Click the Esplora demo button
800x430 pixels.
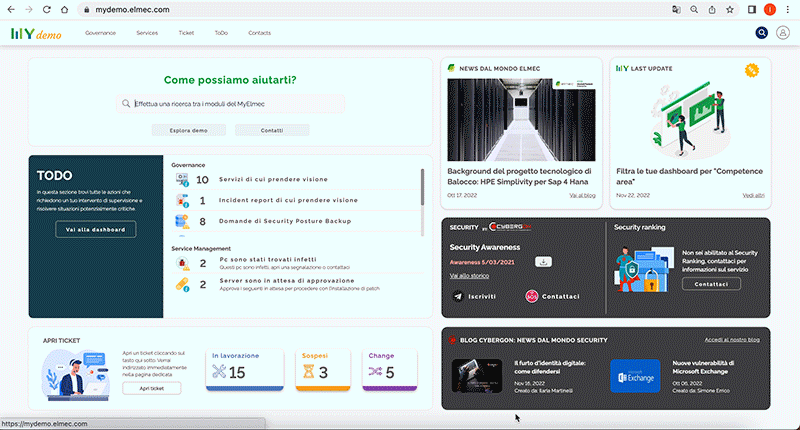[185, 130]
